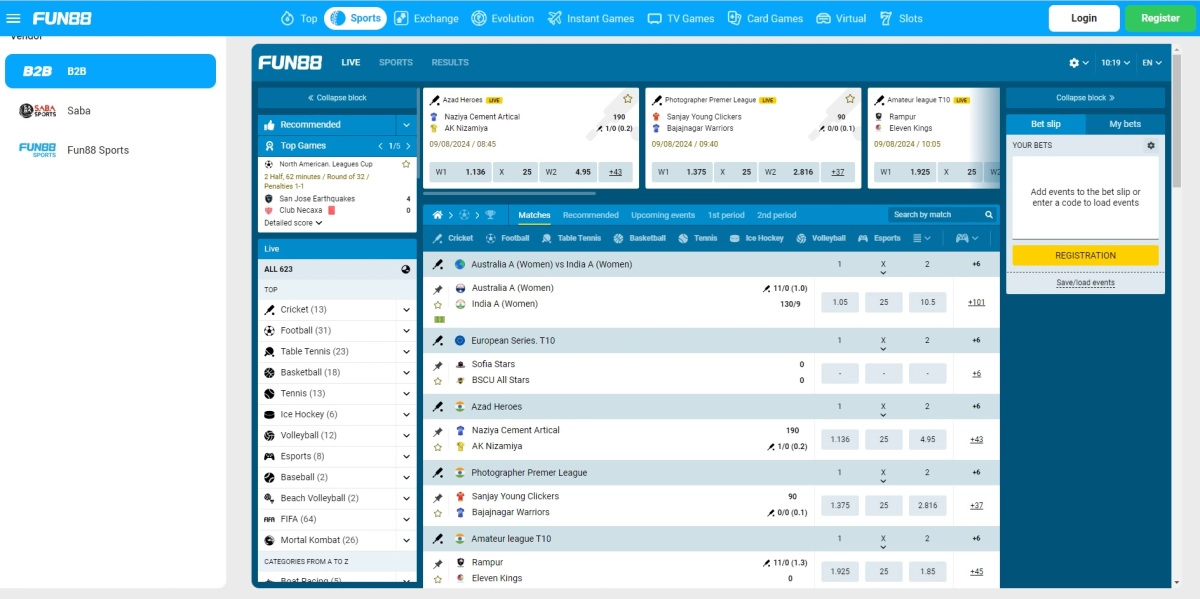Toggle favorite star for AK Nizamiya match
Screen dimensions: 1200x599
[438, 446]
